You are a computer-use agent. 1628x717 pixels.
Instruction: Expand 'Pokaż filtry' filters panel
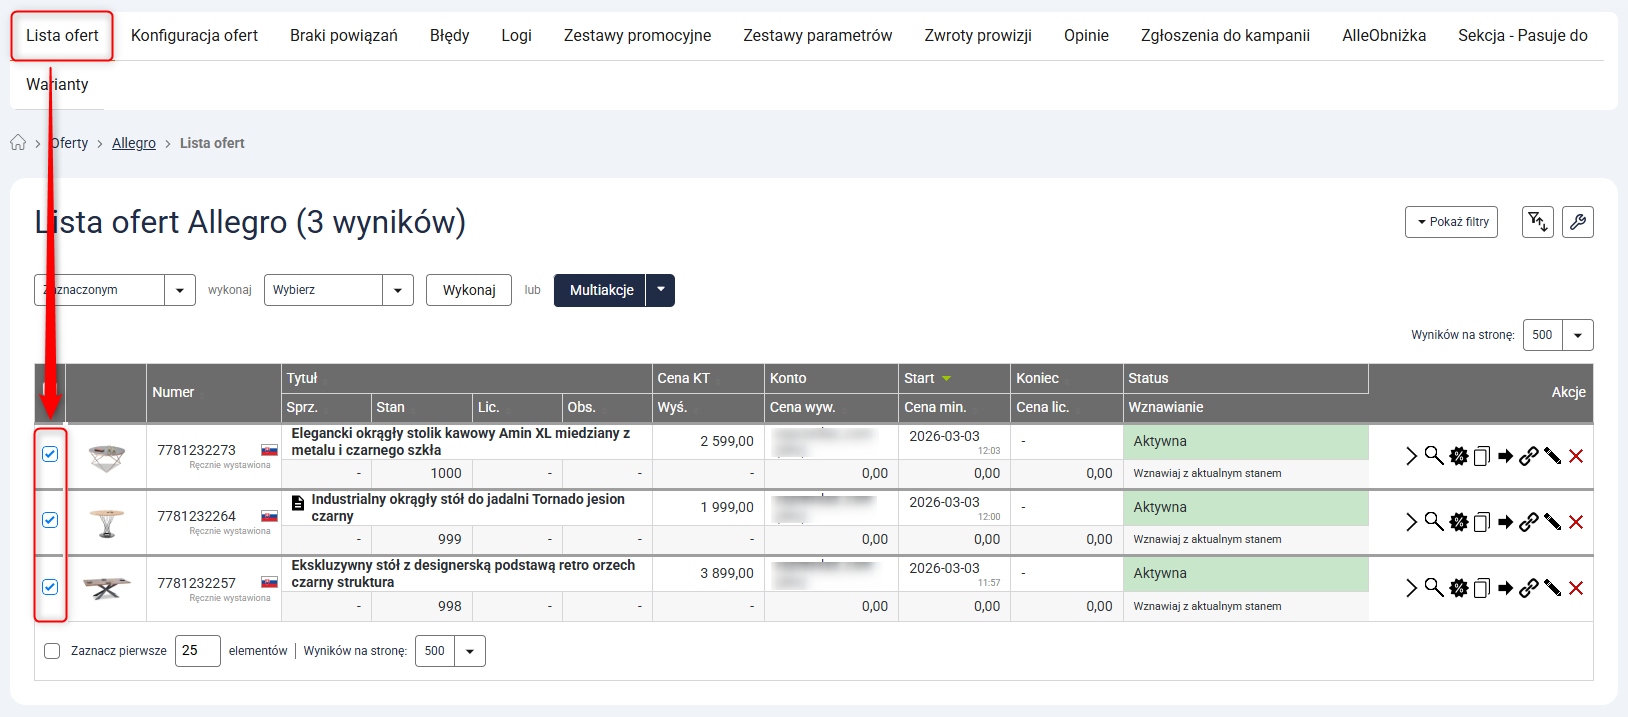(x=1450, y=222)
